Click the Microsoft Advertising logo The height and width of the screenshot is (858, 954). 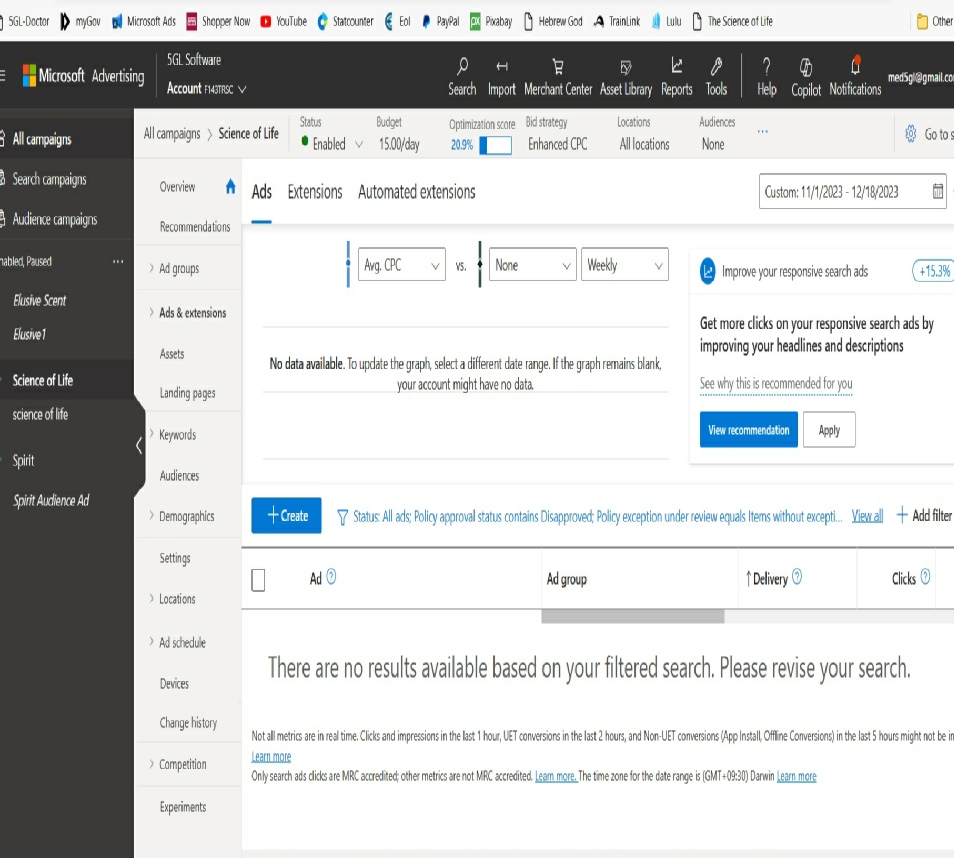click(x=83, y=75)
